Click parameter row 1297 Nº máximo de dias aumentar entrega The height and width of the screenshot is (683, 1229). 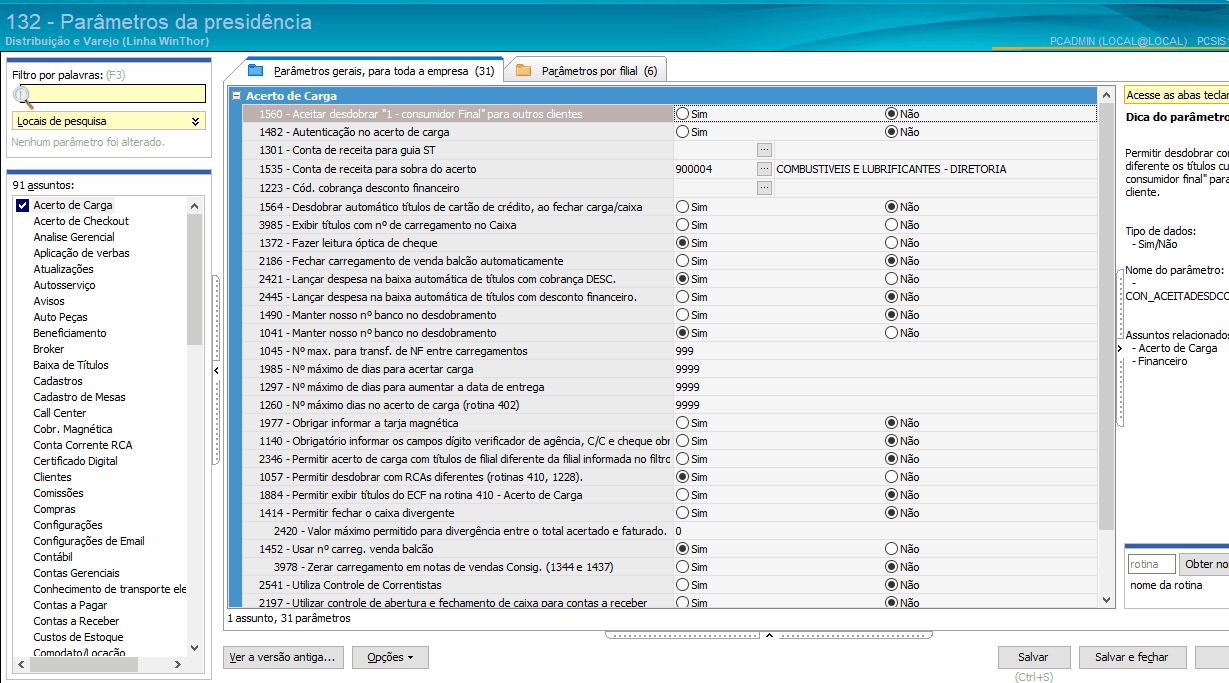pos(670,387)
